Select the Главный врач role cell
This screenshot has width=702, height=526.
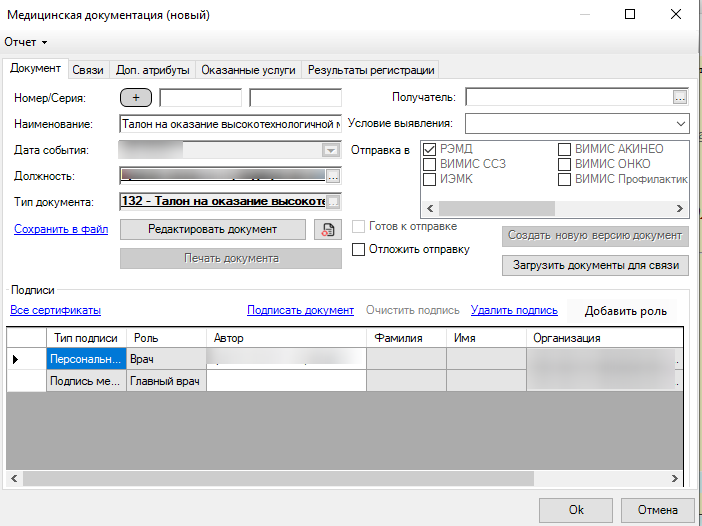click(x=167, y=381)
